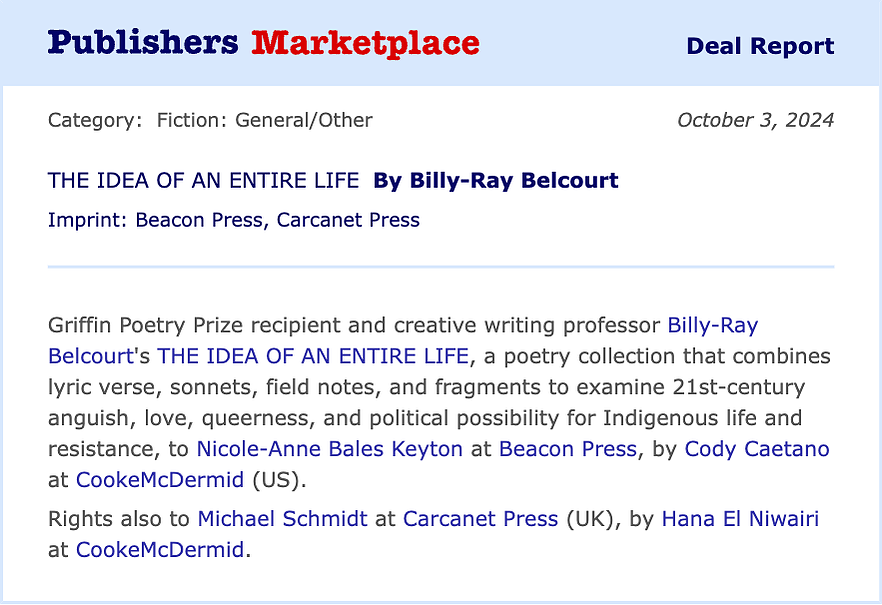The height and width of the screenshot is (605, 882).
Task: Click the Billy-Ray Belcourt link in paragraph
Action: [713, 326]
